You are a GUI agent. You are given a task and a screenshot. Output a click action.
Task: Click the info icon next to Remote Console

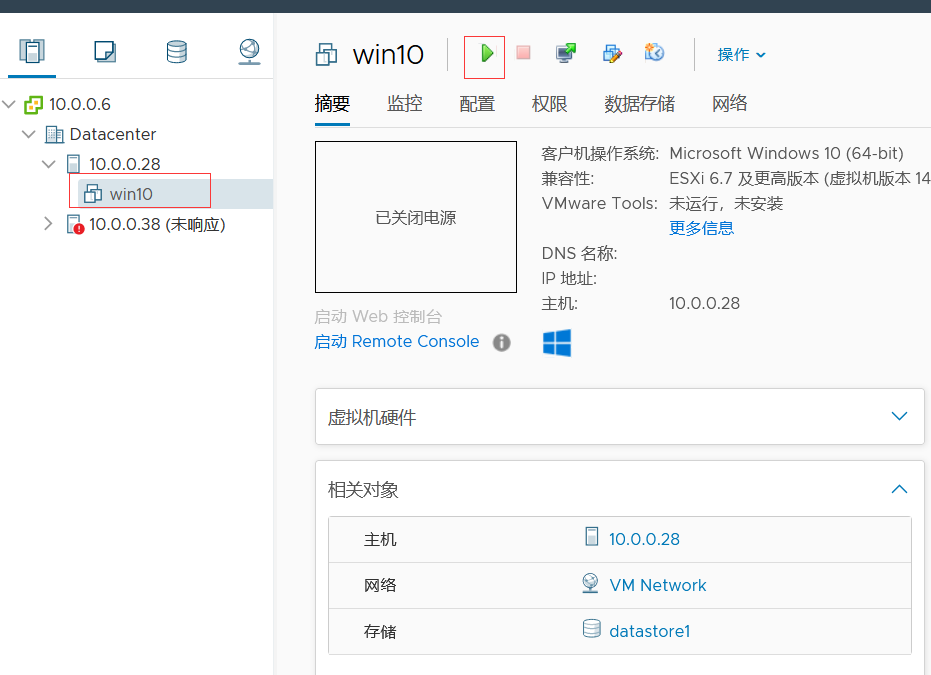502,343
